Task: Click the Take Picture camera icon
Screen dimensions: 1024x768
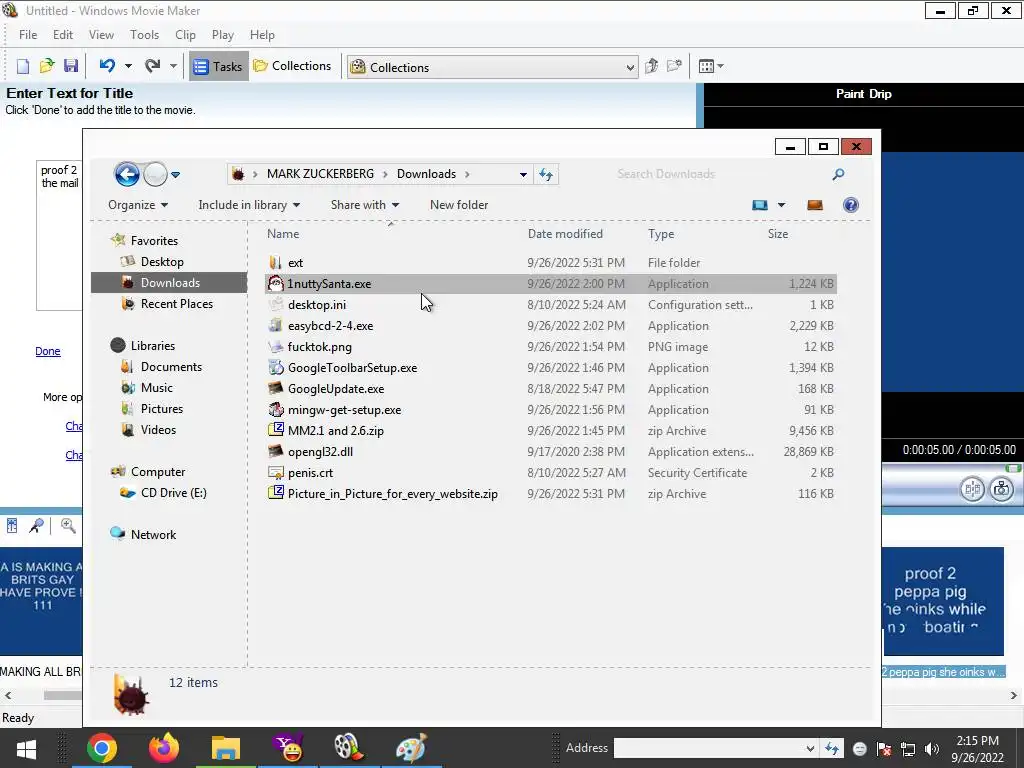Action: [x=1001, y=489]
